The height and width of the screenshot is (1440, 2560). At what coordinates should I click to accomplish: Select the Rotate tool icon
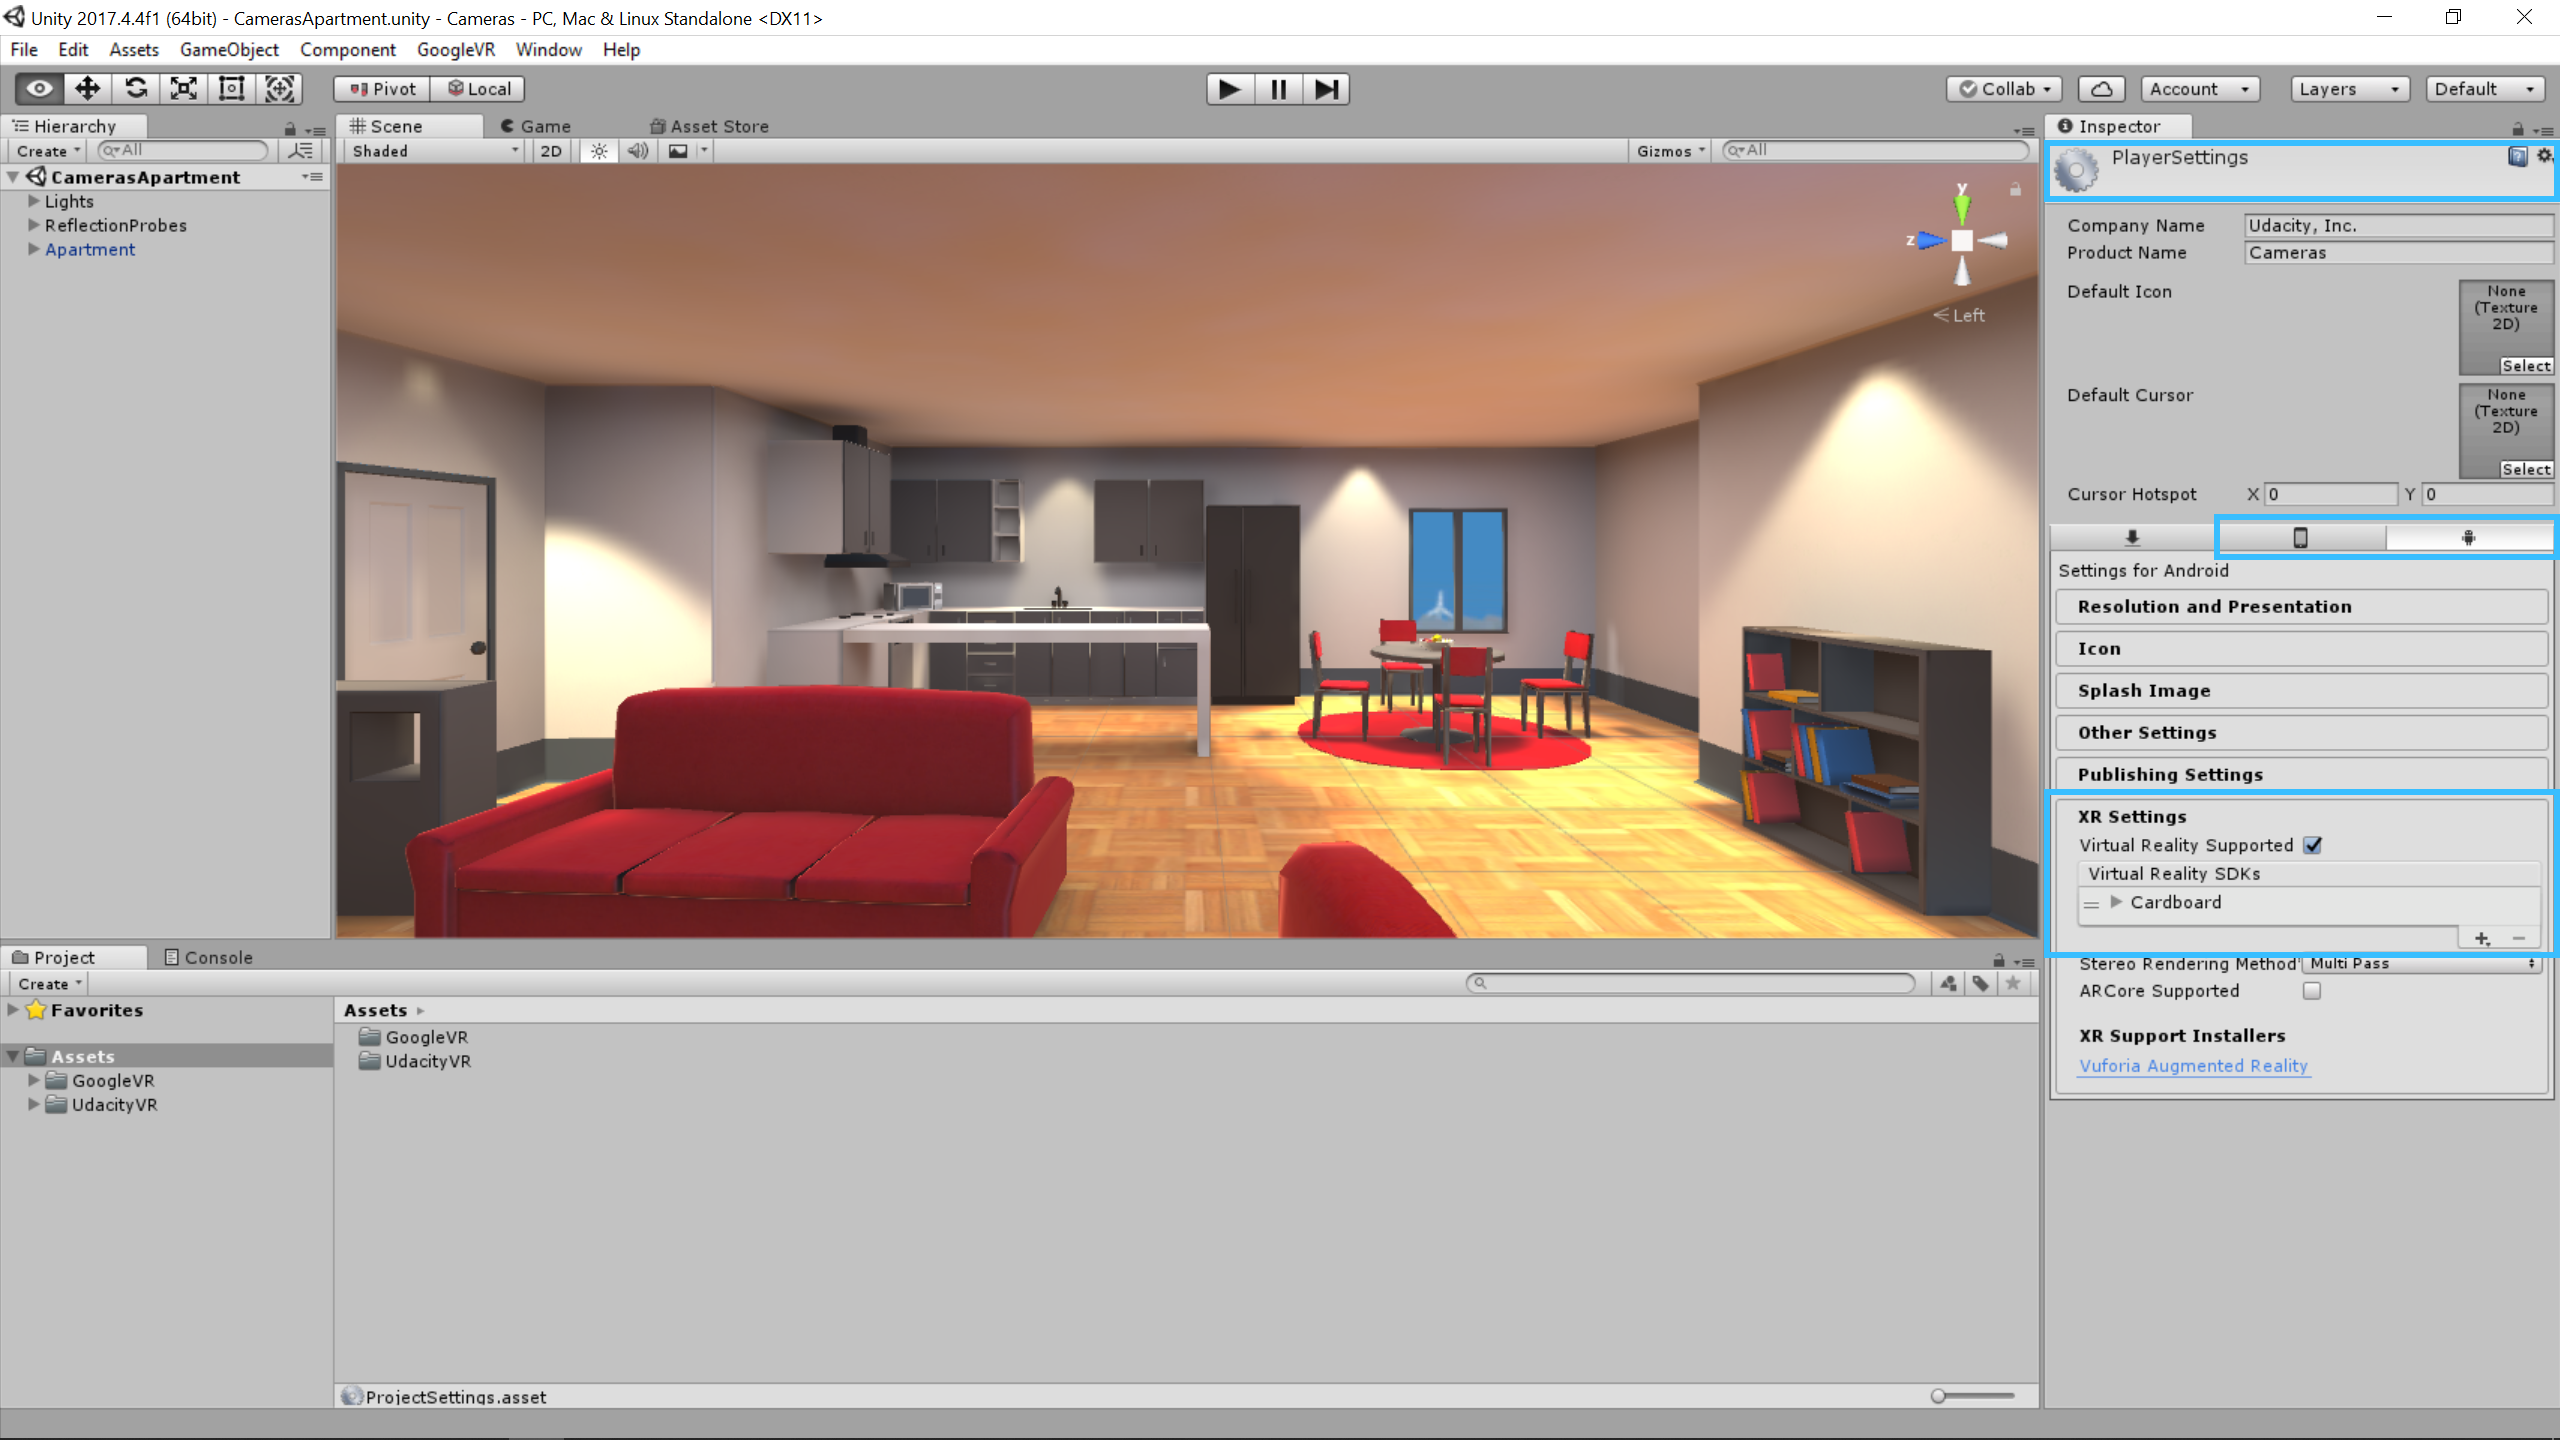point(136,89)
